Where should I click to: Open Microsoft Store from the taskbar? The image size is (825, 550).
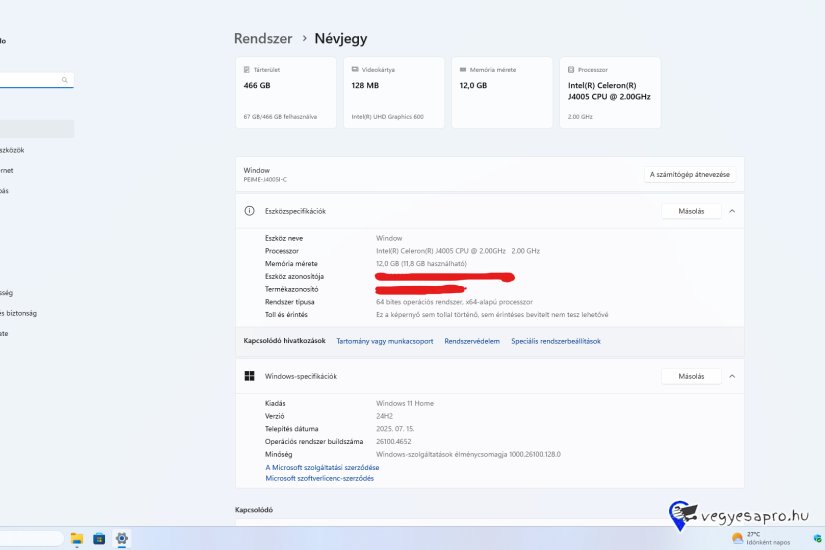coord(99,538)
